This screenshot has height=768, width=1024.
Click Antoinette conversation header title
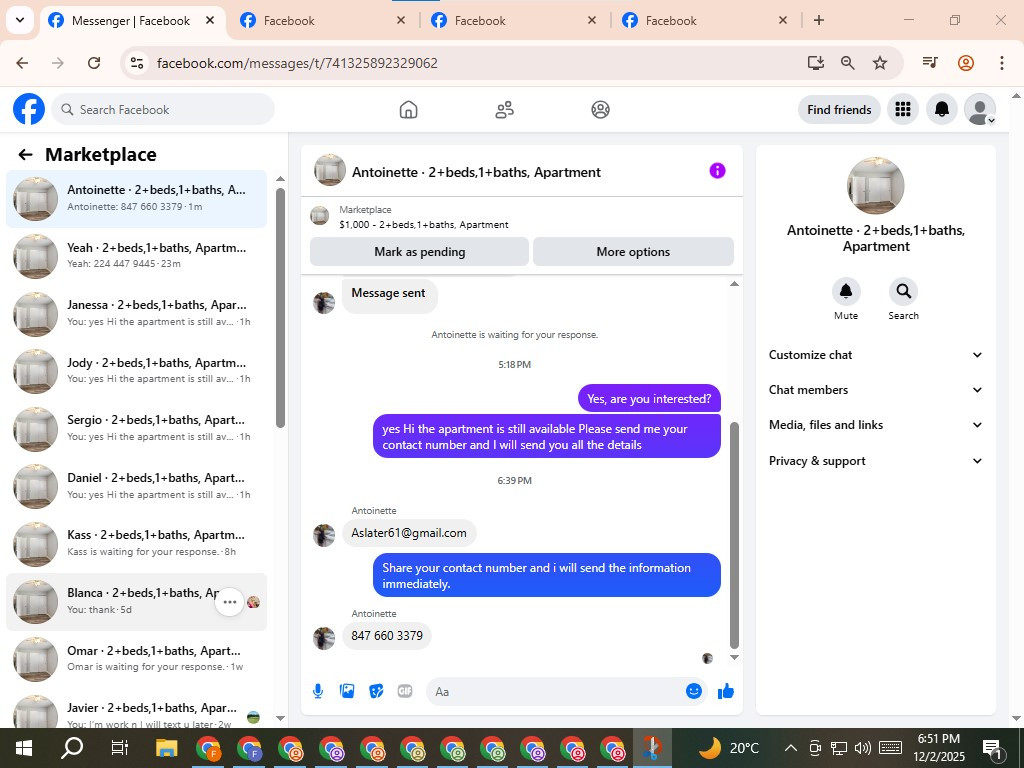click(x=476, y=172)
